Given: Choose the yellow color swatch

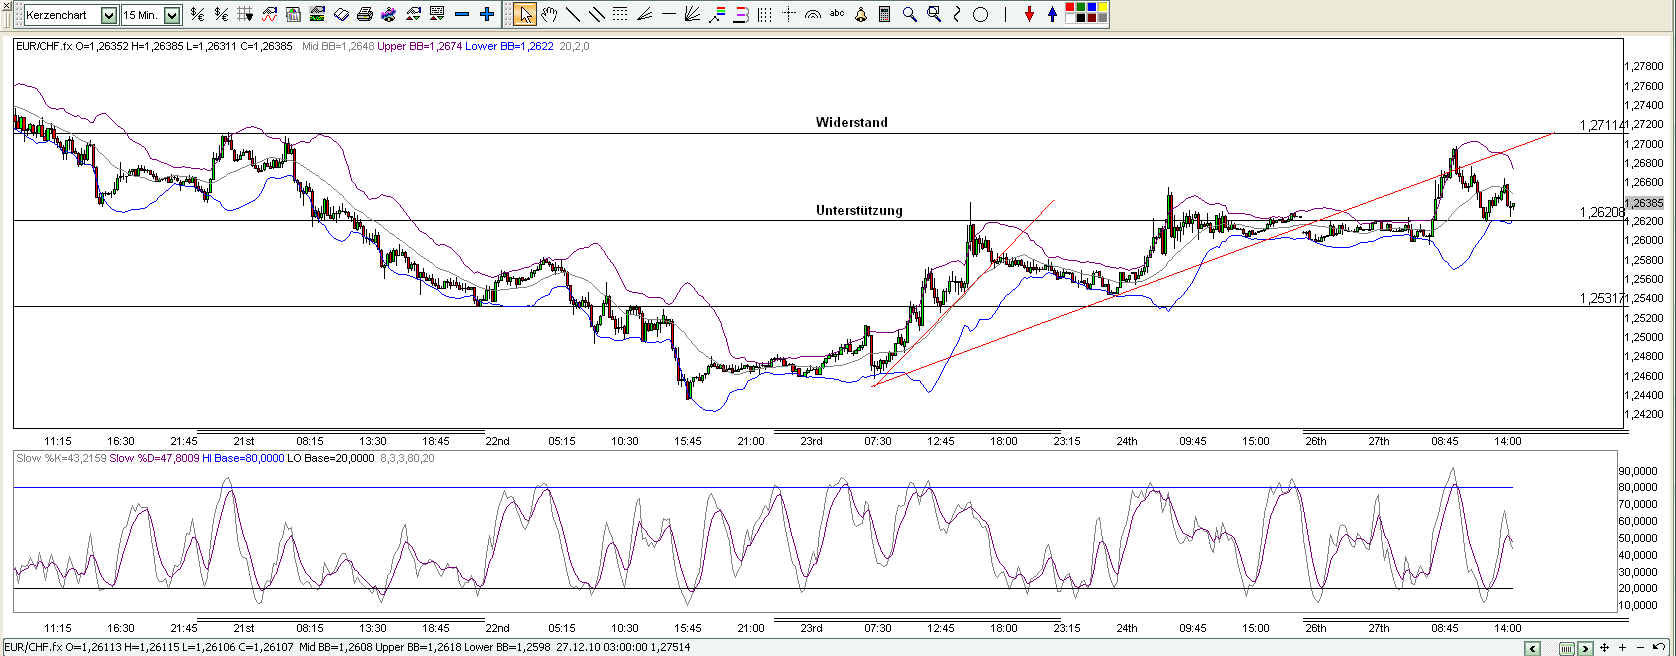Looking at the screenshot, I should [x=1102, y=9].
